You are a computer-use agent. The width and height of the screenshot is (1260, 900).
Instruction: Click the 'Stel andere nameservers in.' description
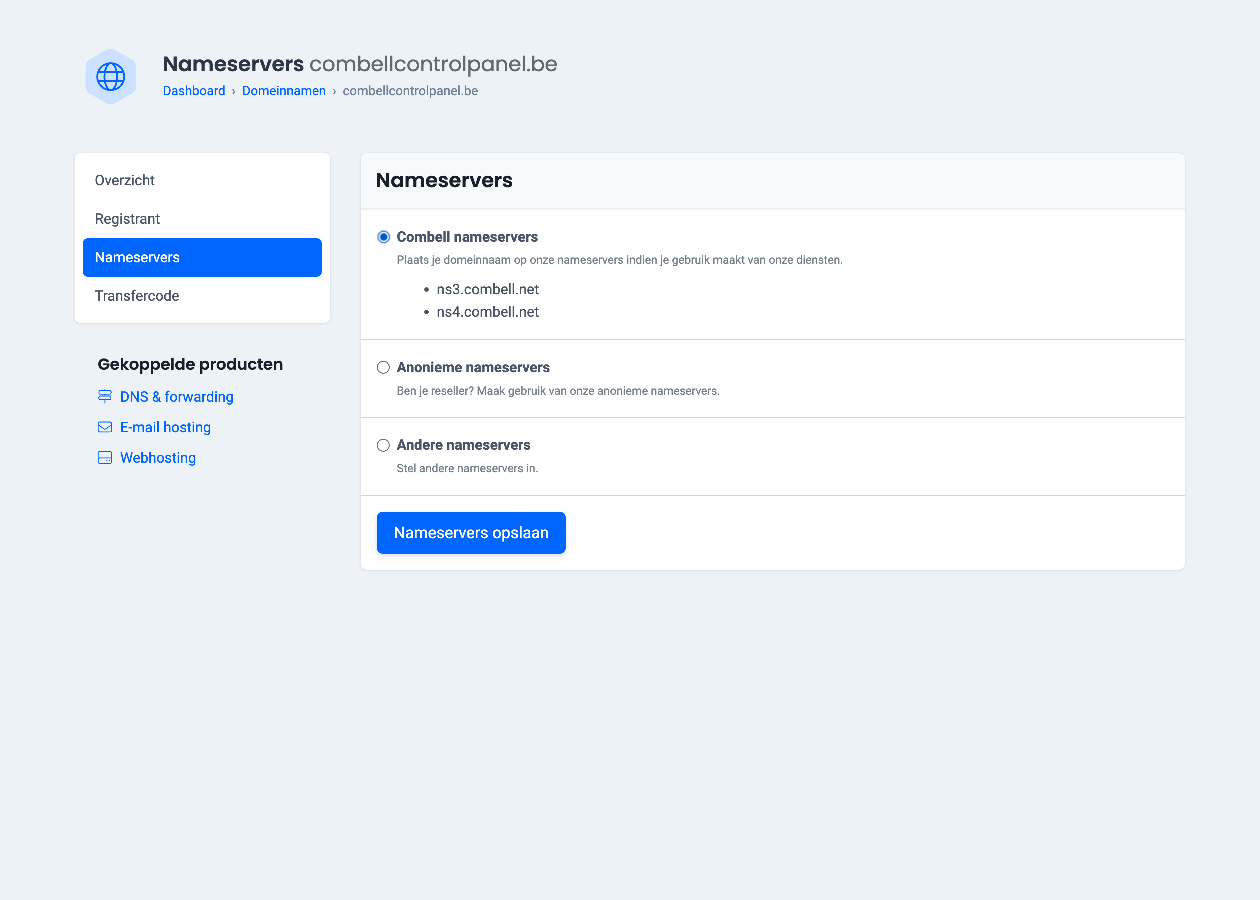click(x=467, y=468)
